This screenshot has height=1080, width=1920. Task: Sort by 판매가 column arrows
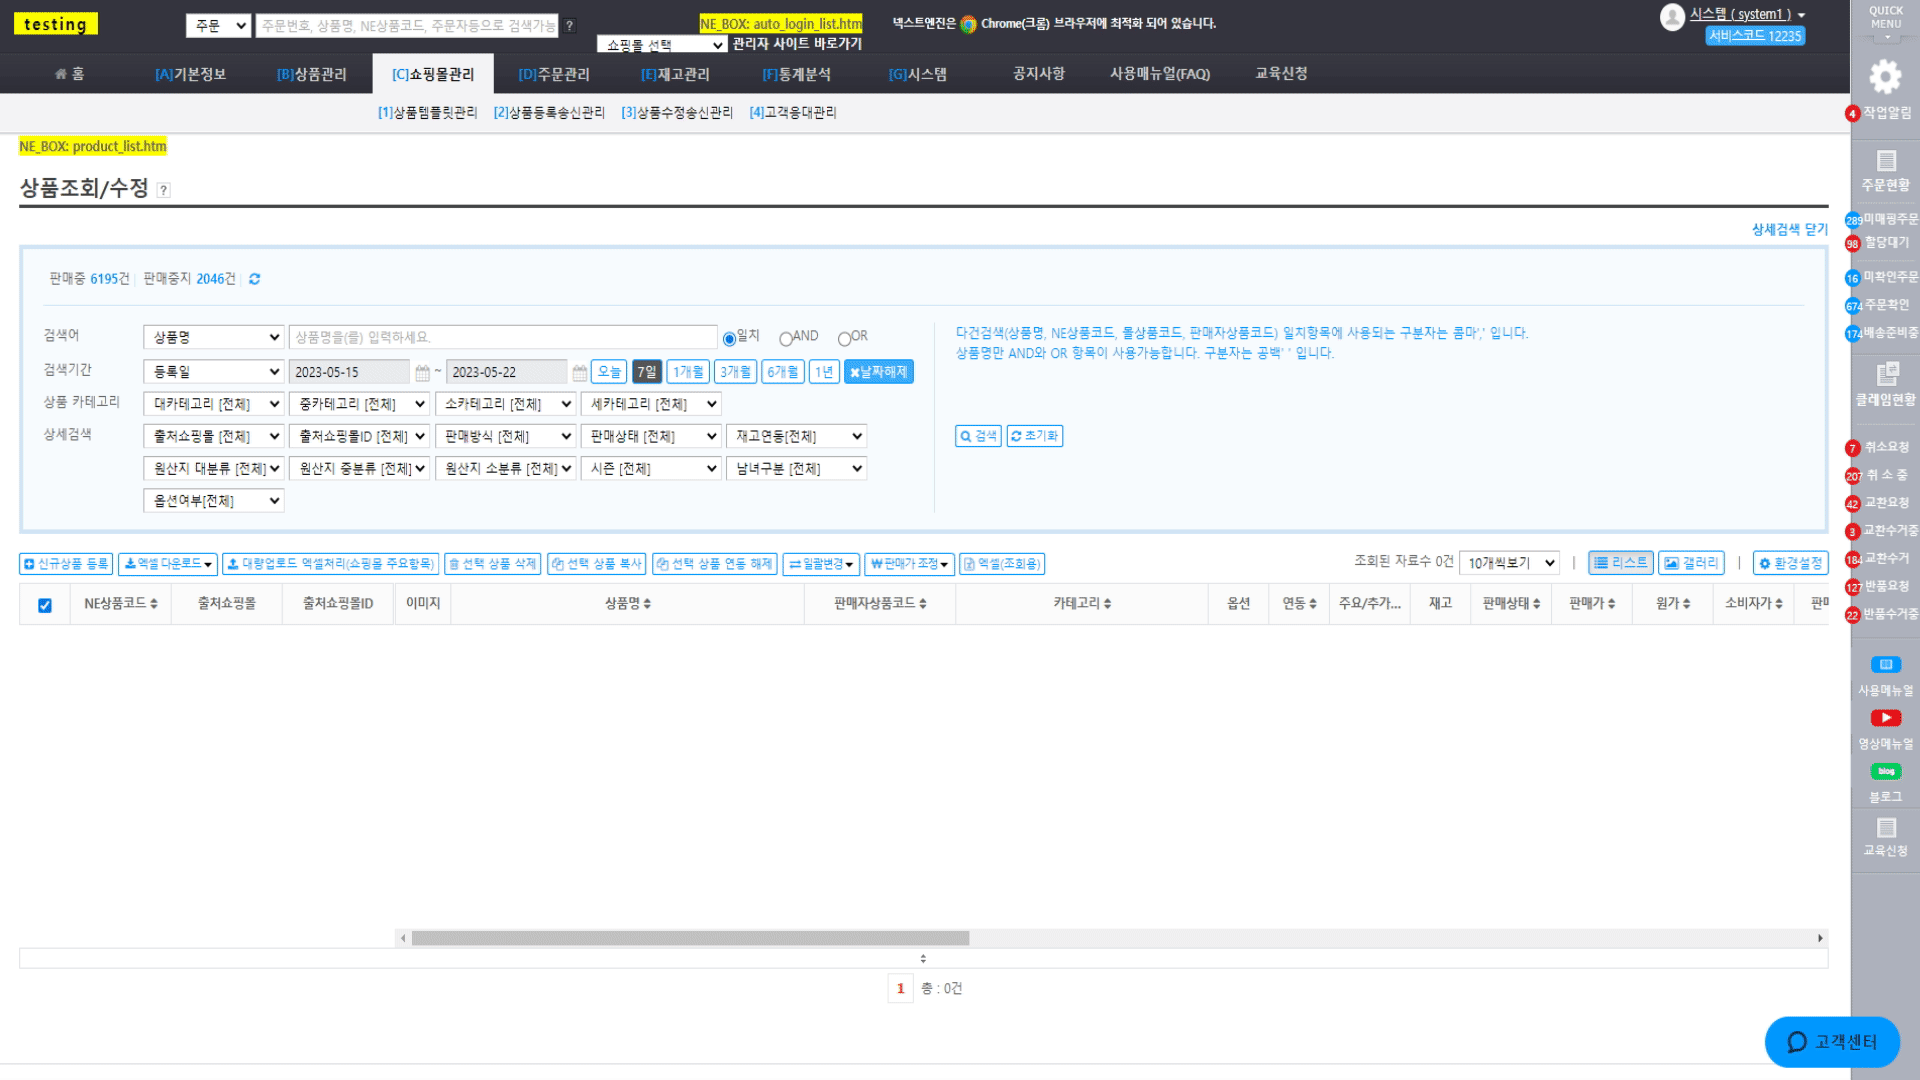(1611, 604)
